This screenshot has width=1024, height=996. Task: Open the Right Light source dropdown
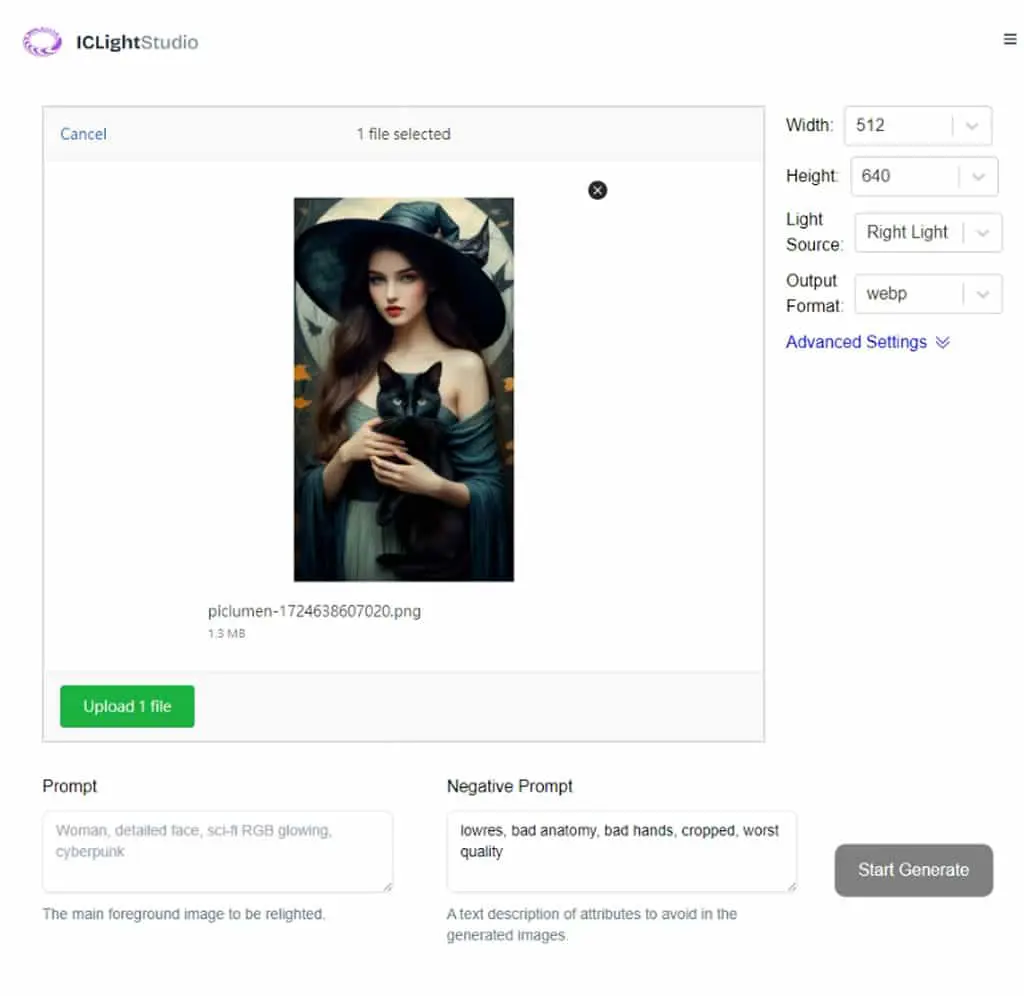pyautogui.click(x=927, y=233)
